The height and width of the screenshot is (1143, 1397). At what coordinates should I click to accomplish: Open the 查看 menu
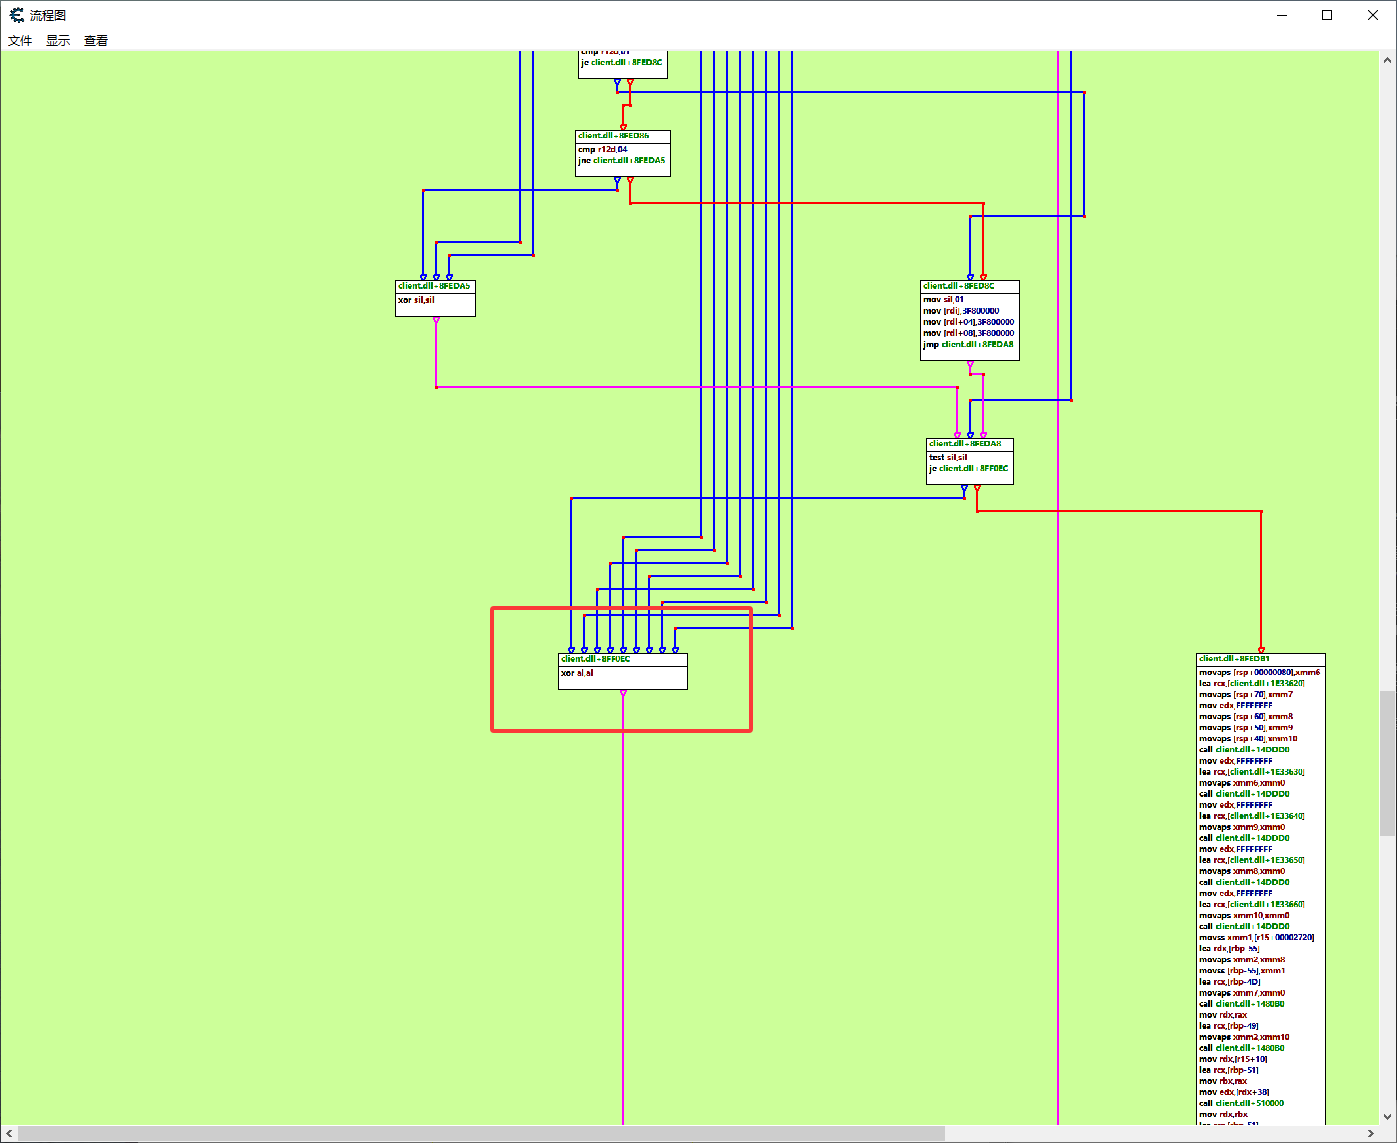pos(96,41)
